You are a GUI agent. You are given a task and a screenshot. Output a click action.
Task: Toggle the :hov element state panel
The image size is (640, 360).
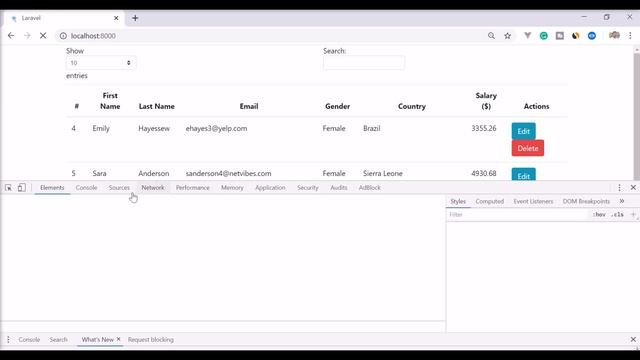coord(599,215)
